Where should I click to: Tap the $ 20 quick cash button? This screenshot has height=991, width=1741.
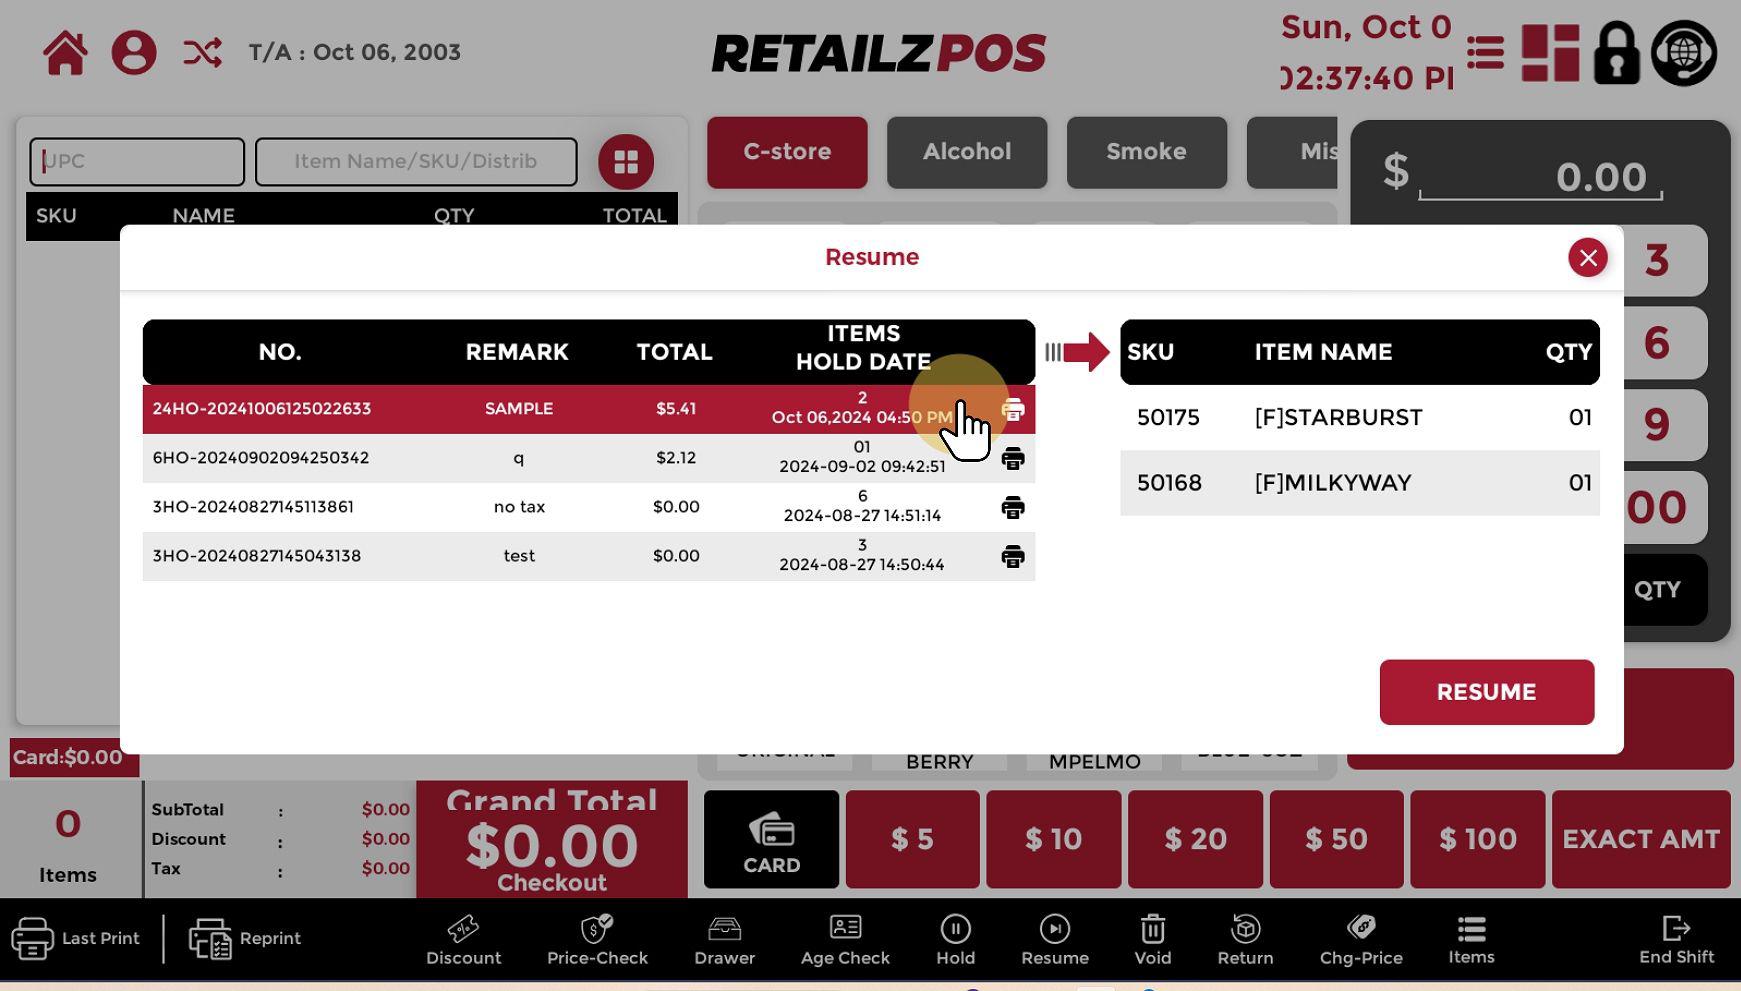tap(1195, 839)
